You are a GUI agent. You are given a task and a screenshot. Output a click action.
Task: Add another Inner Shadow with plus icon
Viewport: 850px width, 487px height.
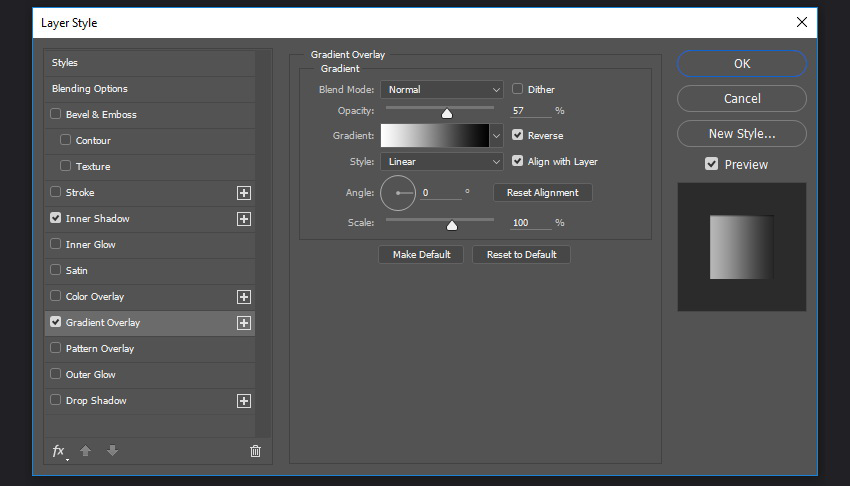coord(244,219)
